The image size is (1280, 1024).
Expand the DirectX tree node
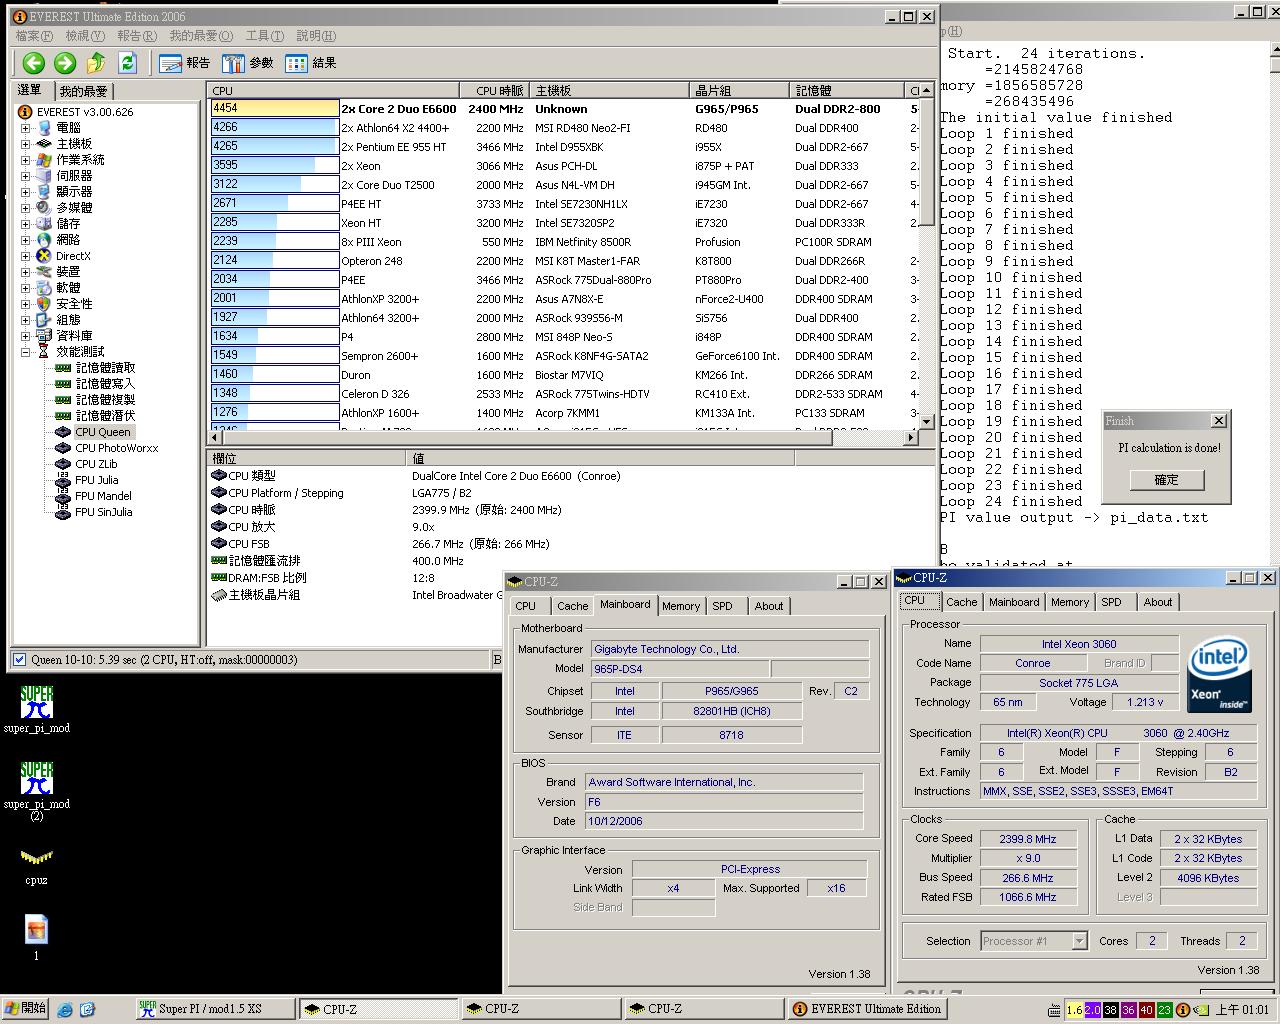pos(25,256)
